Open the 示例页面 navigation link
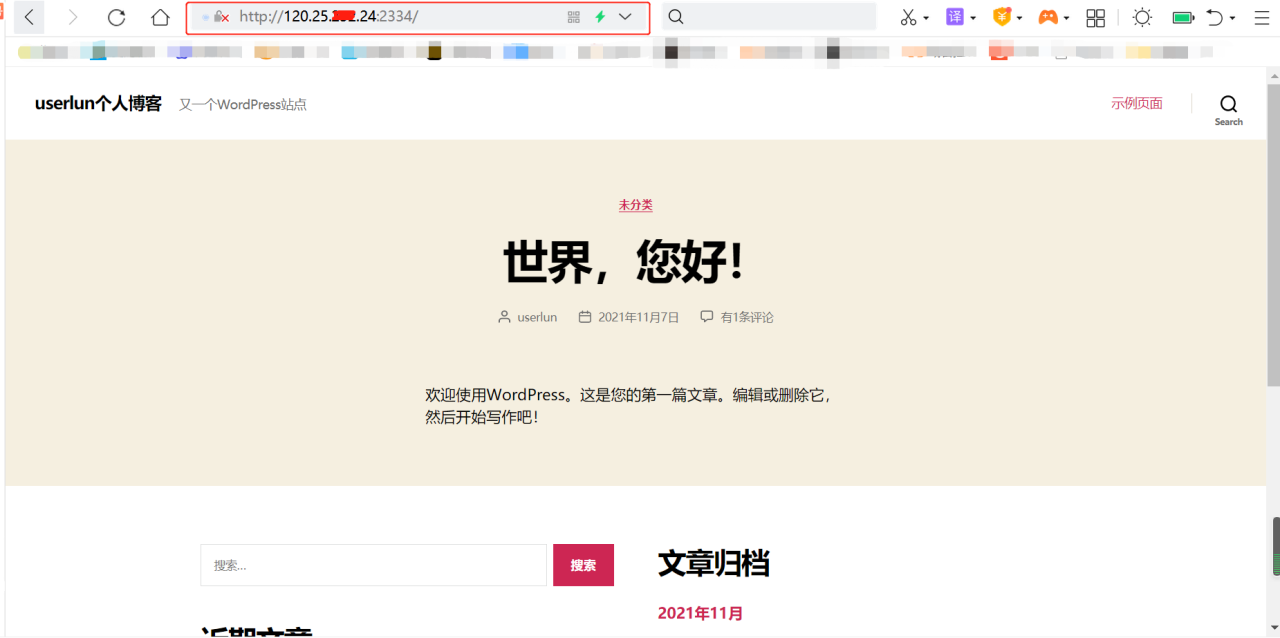 pyautogui.click(x=1137, y=103)
